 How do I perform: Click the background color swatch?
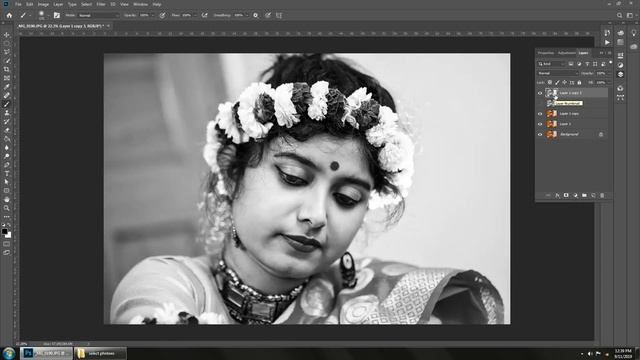[x=9, y=236]
